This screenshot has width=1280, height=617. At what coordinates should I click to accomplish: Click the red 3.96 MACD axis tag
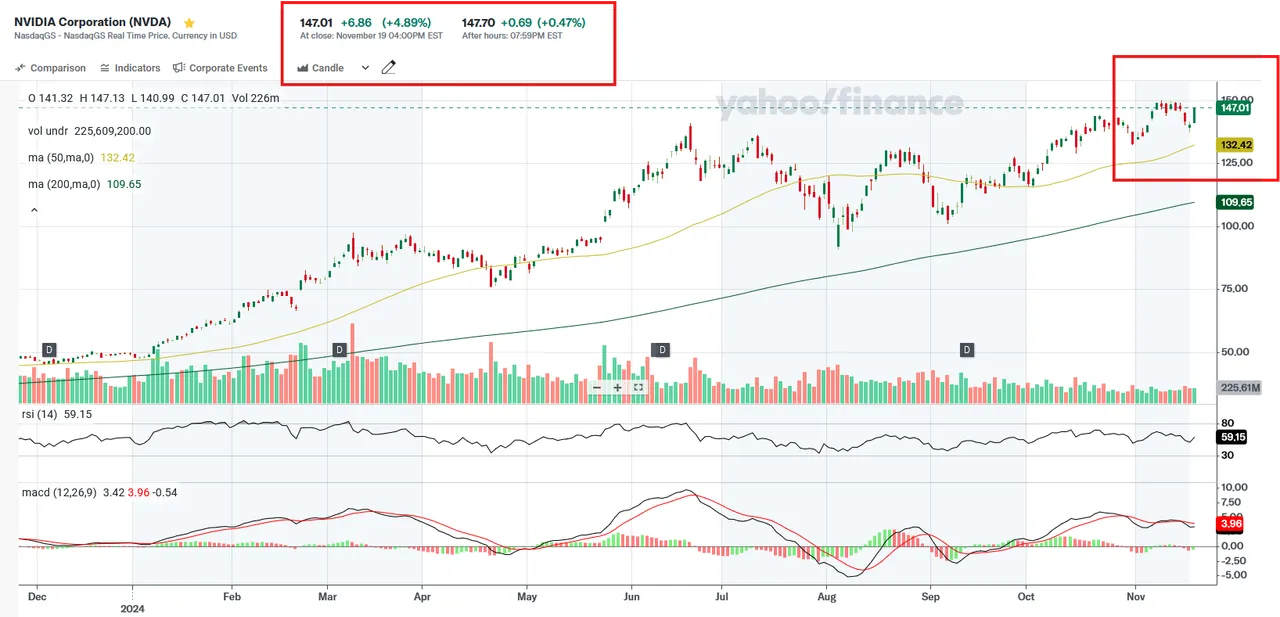[x=1231, y=524]
